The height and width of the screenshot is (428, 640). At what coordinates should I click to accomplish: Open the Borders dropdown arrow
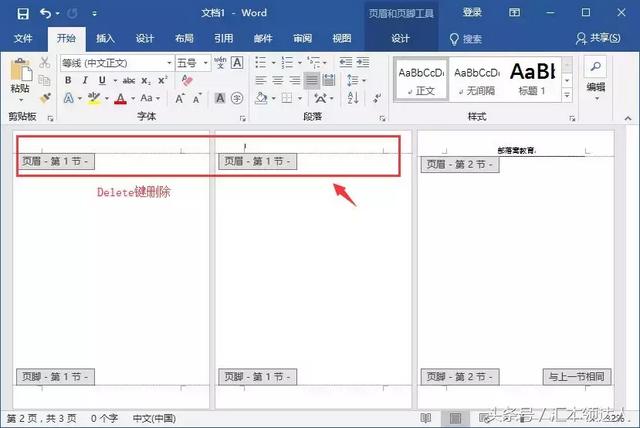point(300,98)
